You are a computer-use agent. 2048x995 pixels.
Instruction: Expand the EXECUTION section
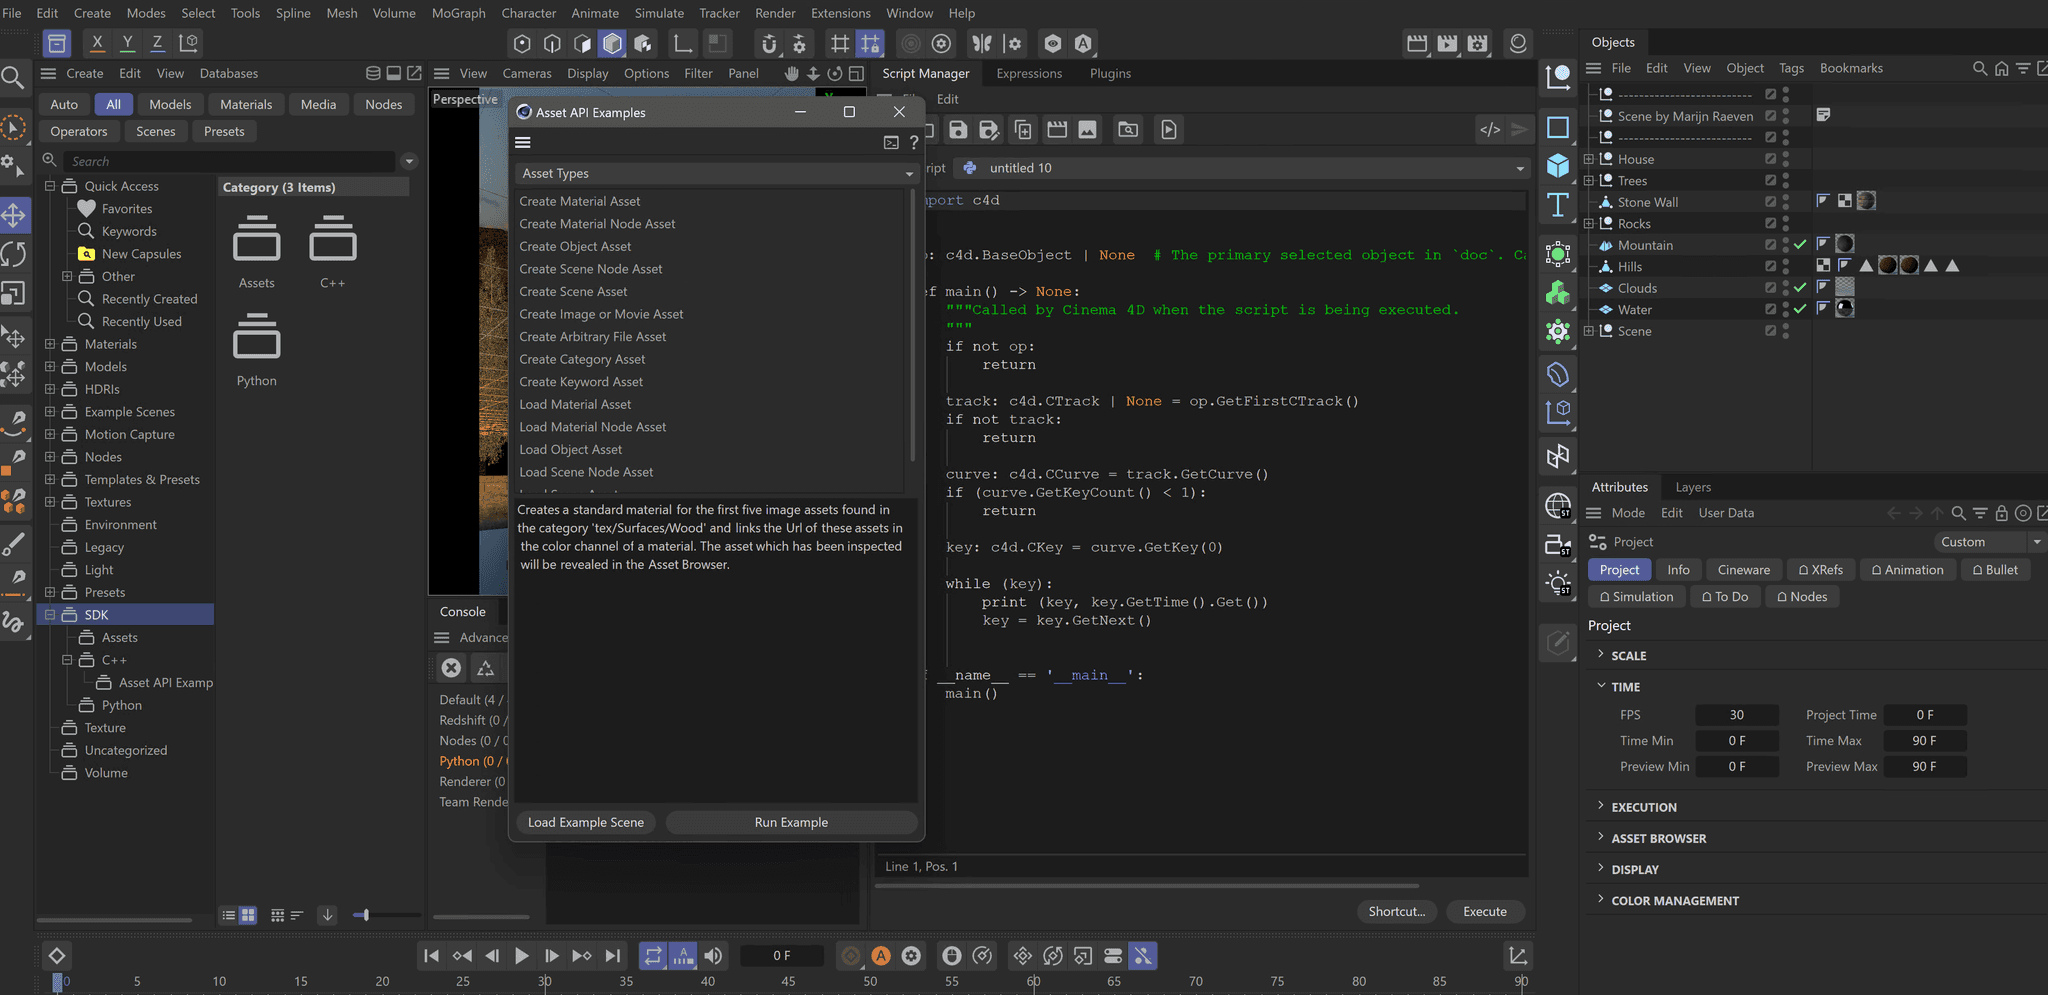pyautogui.click(x=1600, y=806)
